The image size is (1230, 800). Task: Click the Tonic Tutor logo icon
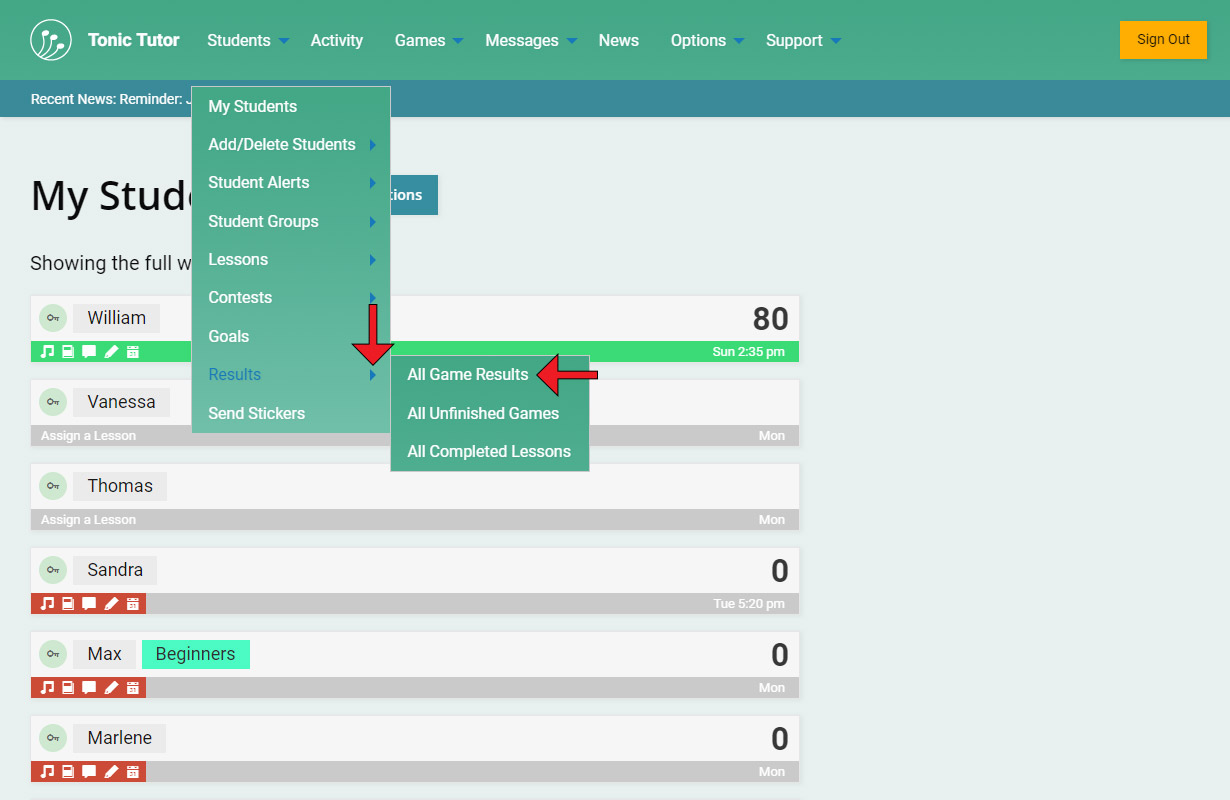[x=51, y=40]
